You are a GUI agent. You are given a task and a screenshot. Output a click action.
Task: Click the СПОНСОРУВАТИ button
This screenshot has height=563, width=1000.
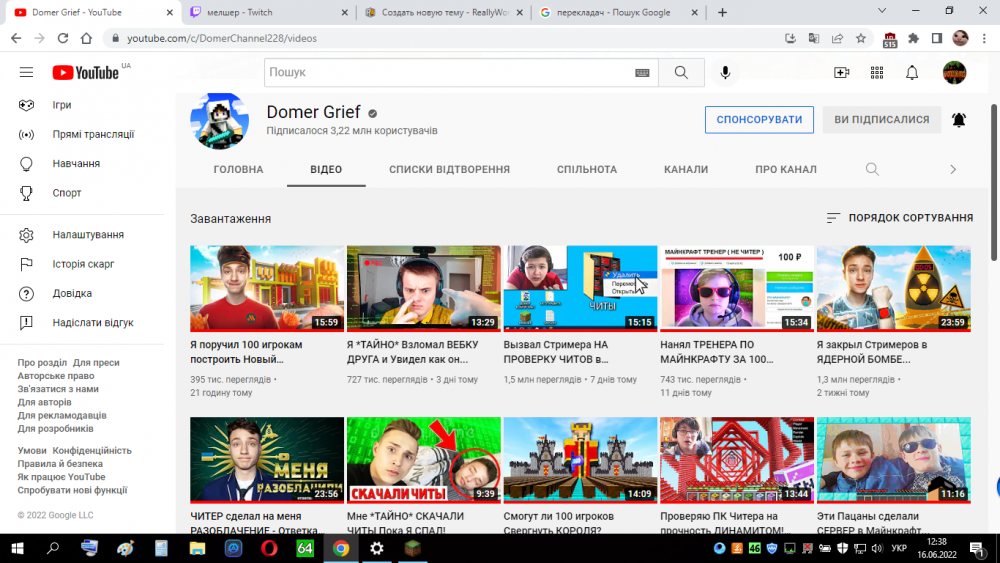click(759, 120)
